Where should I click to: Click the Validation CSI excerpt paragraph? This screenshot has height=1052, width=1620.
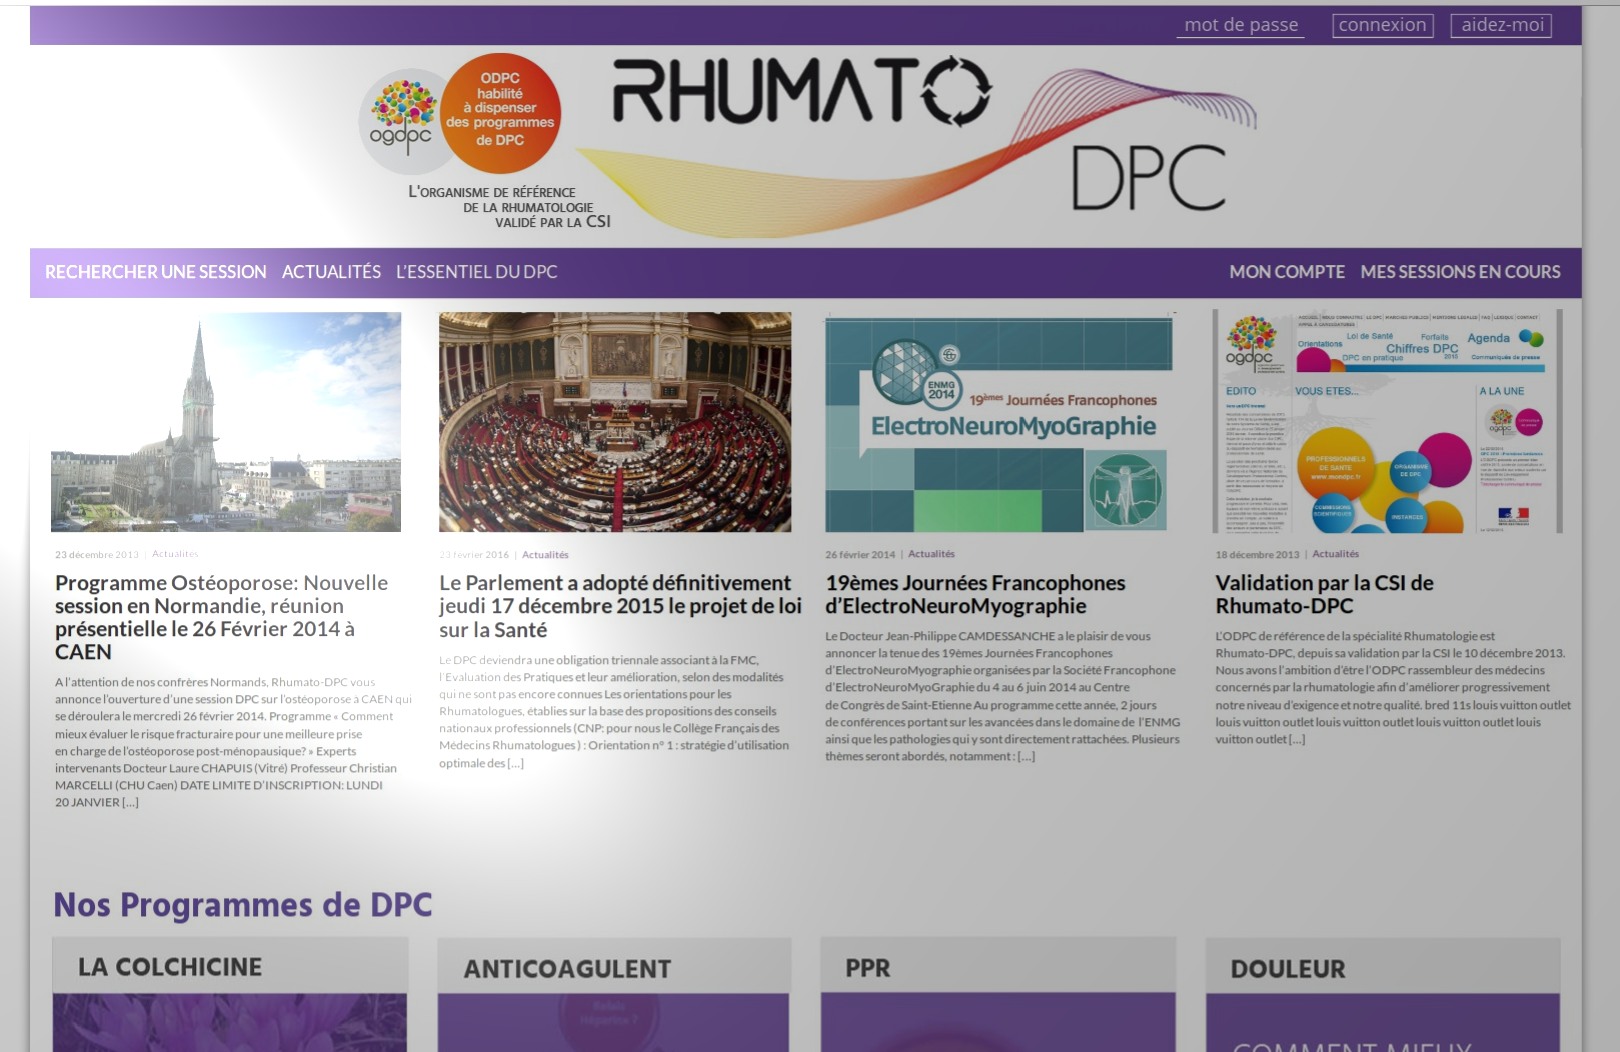[x=1393, y=687]
